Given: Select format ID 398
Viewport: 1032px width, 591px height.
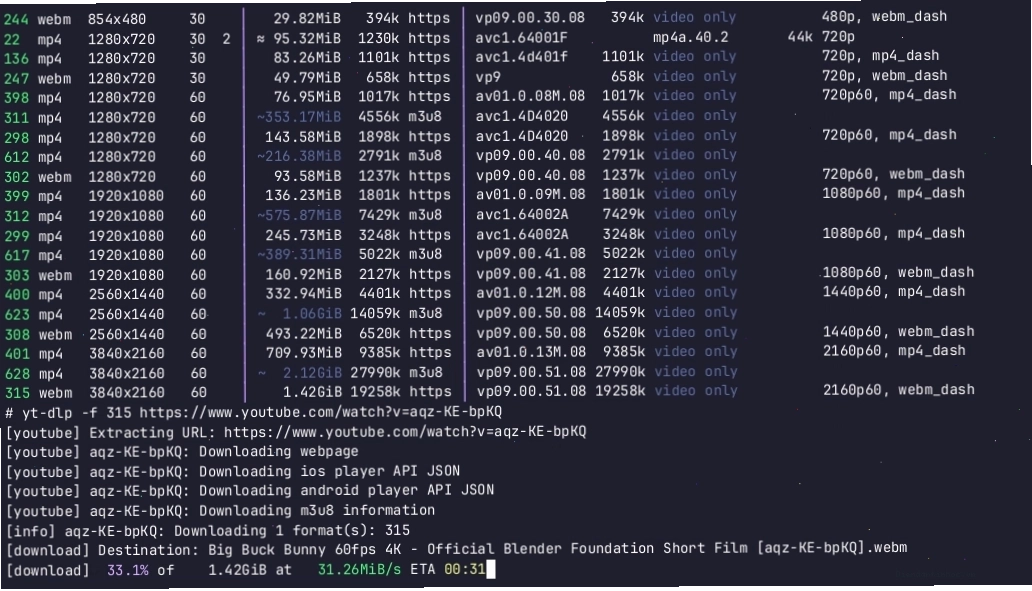Looking at the screenshot, I should click(16, 98).
